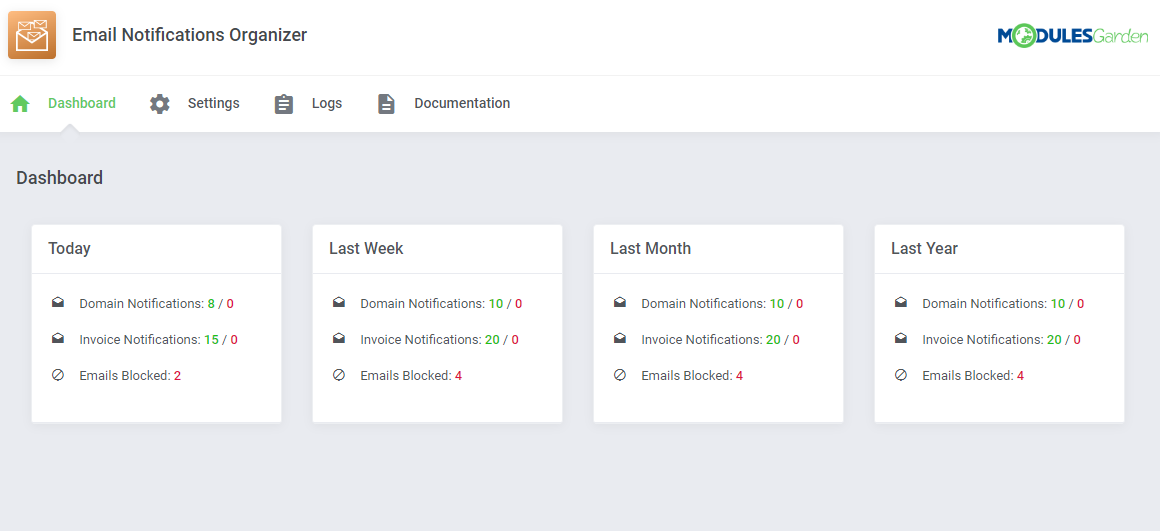Click the Last Week Invoice Notifications envelope icon
The height and width of the screenshot is (531, 1160).
point(339,338)
